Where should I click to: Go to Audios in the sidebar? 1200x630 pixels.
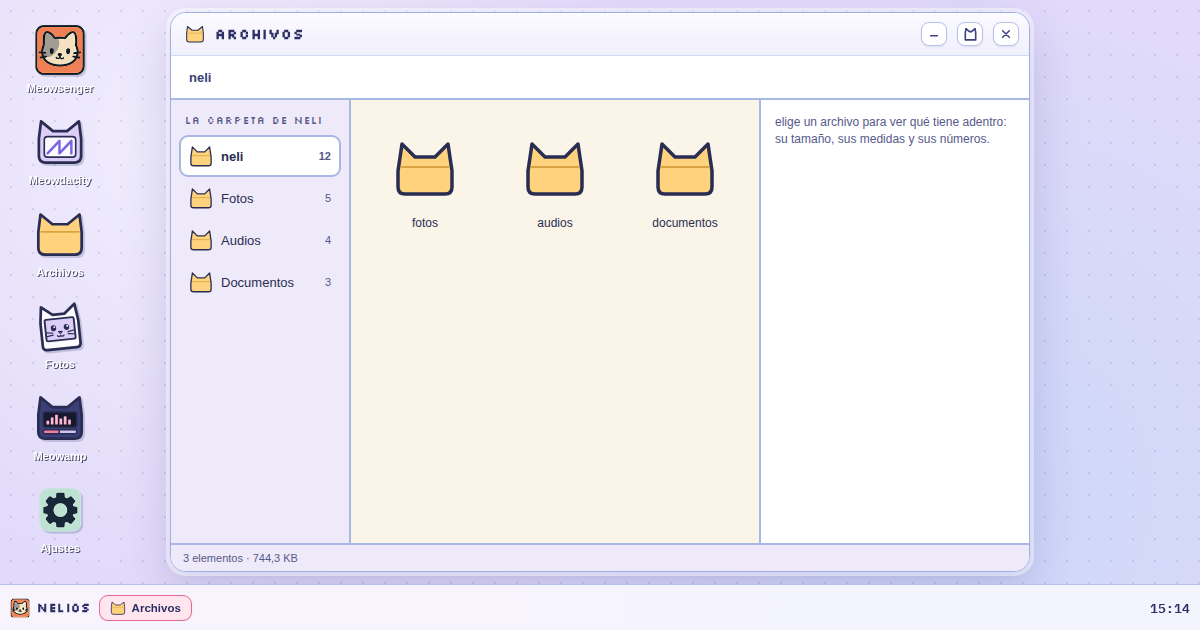[260, 240]
